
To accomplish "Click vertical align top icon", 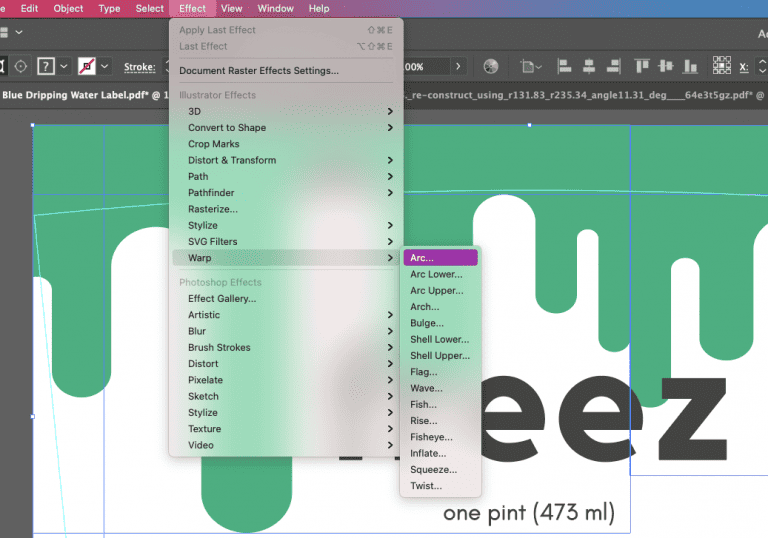I will click(642, 67).
